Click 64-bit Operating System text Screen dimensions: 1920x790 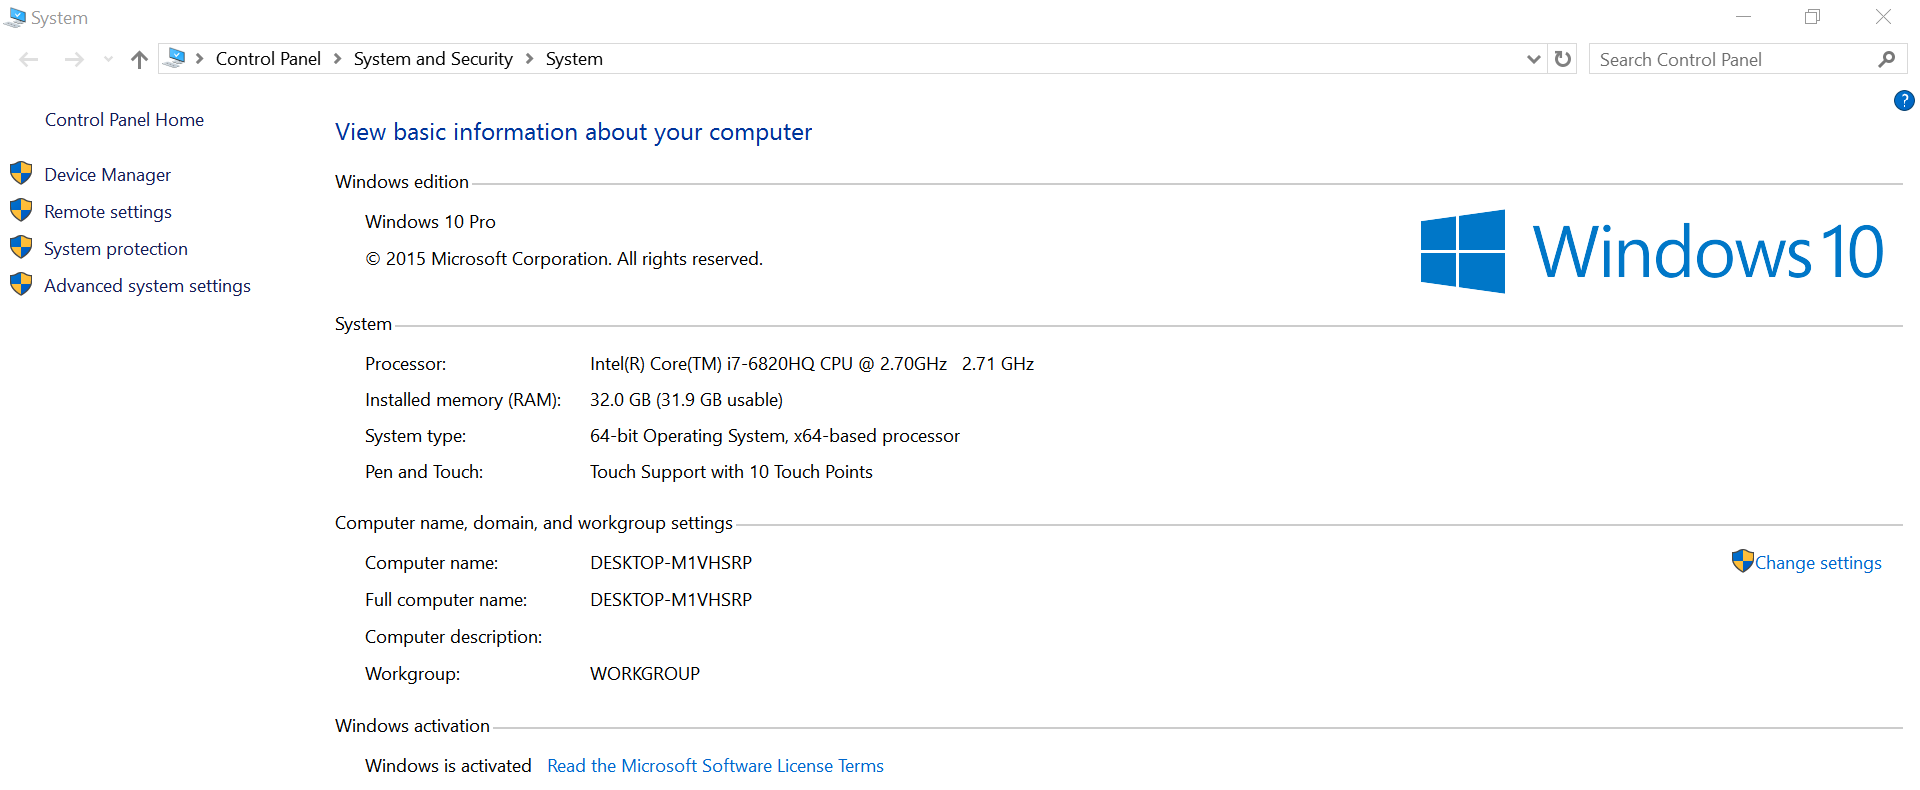[x=775, y=436]
